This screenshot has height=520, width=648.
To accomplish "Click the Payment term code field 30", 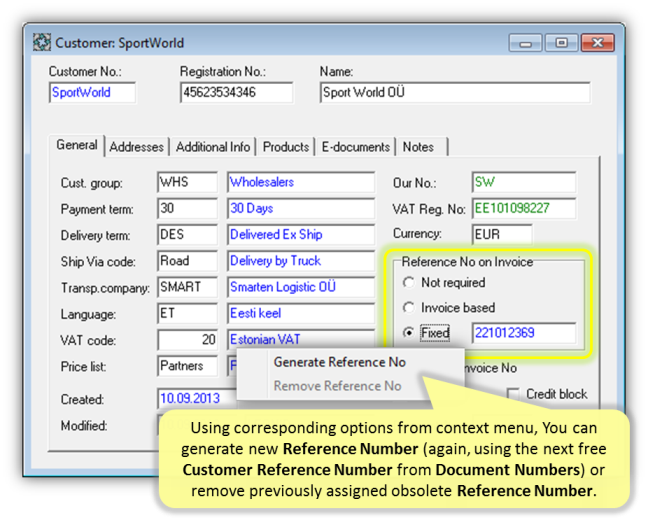I will (x=187, y=208).
